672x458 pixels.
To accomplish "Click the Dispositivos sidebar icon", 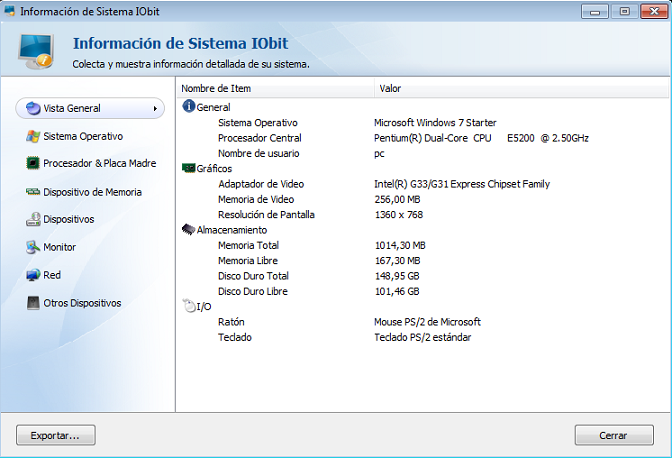I will [x=33, y=219].
